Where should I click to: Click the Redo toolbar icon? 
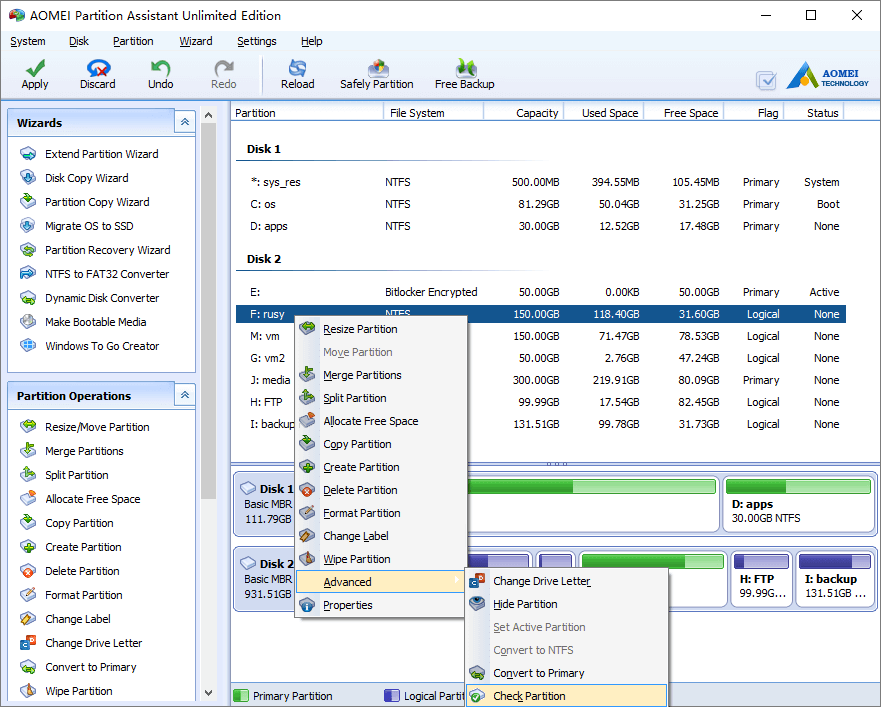point(222,72)
